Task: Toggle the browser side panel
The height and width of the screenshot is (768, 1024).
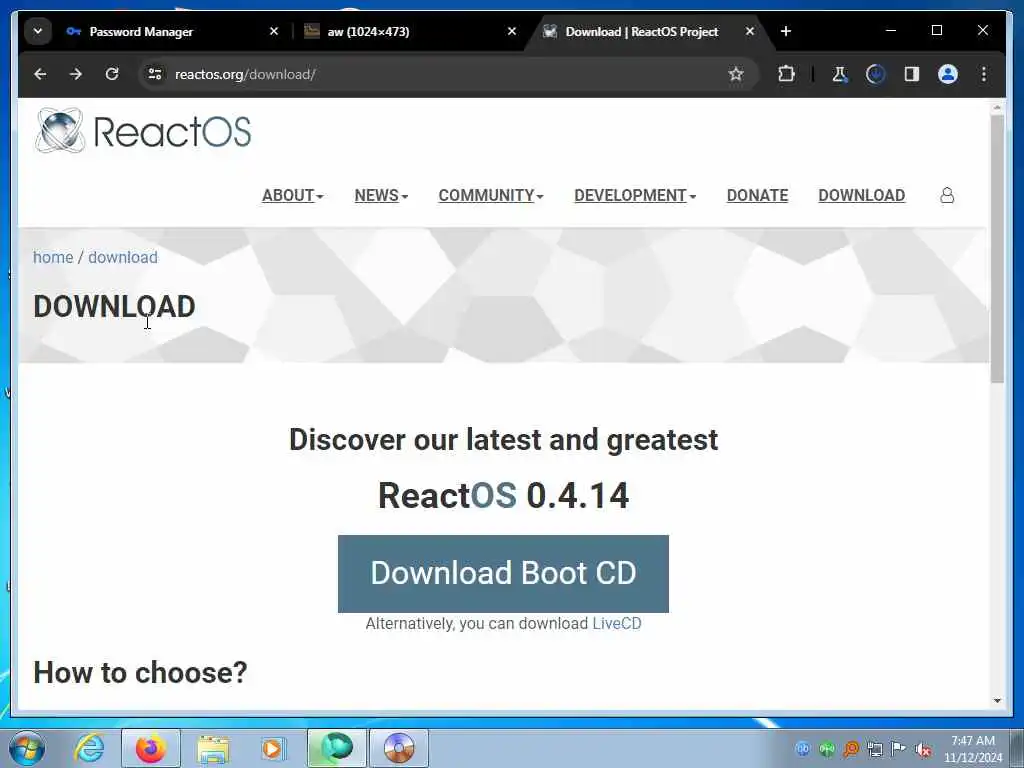Action: click(x=912, y=74)
